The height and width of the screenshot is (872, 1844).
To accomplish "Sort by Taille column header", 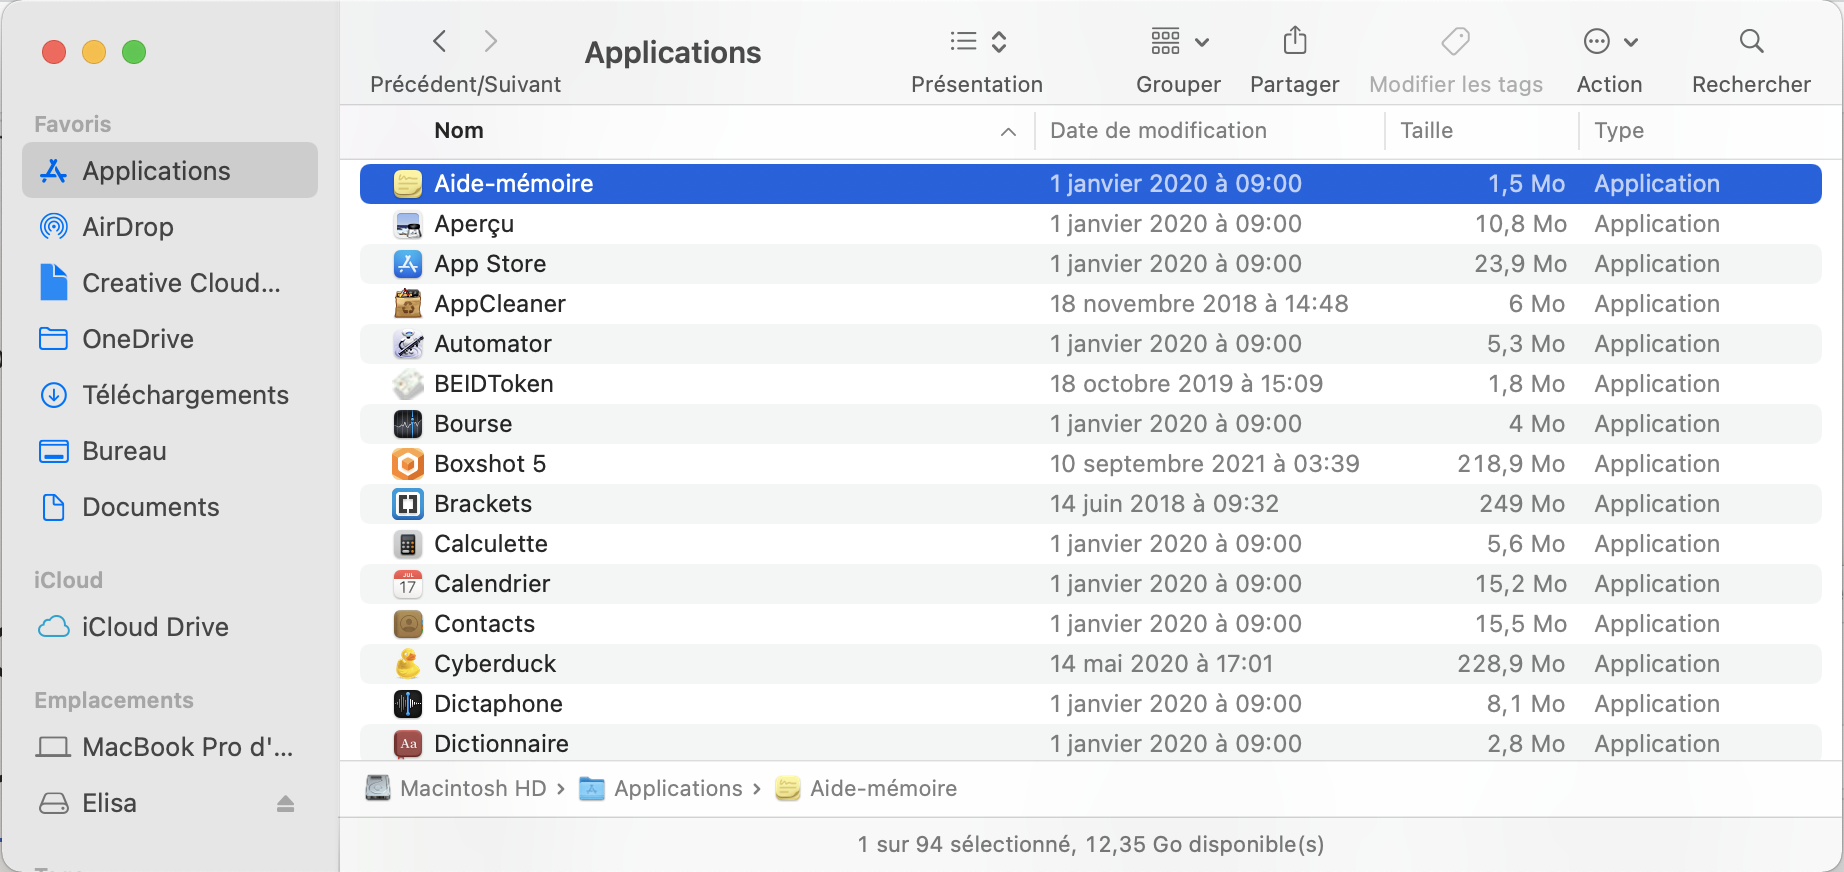I will click(x=1426, y=131).
